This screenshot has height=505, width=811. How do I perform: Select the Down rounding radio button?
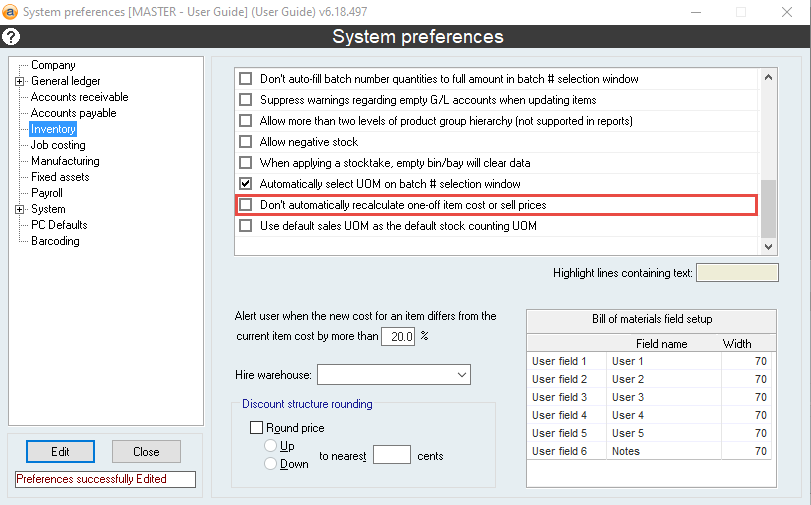271,463
